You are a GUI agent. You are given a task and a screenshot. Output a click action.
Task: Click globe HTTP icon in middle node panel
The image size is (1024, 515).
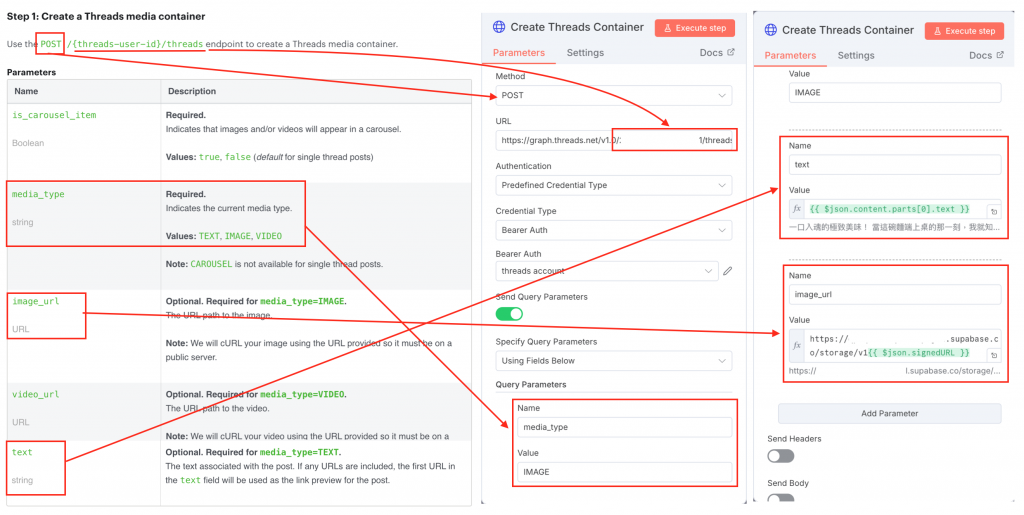[x=499, y=27]
